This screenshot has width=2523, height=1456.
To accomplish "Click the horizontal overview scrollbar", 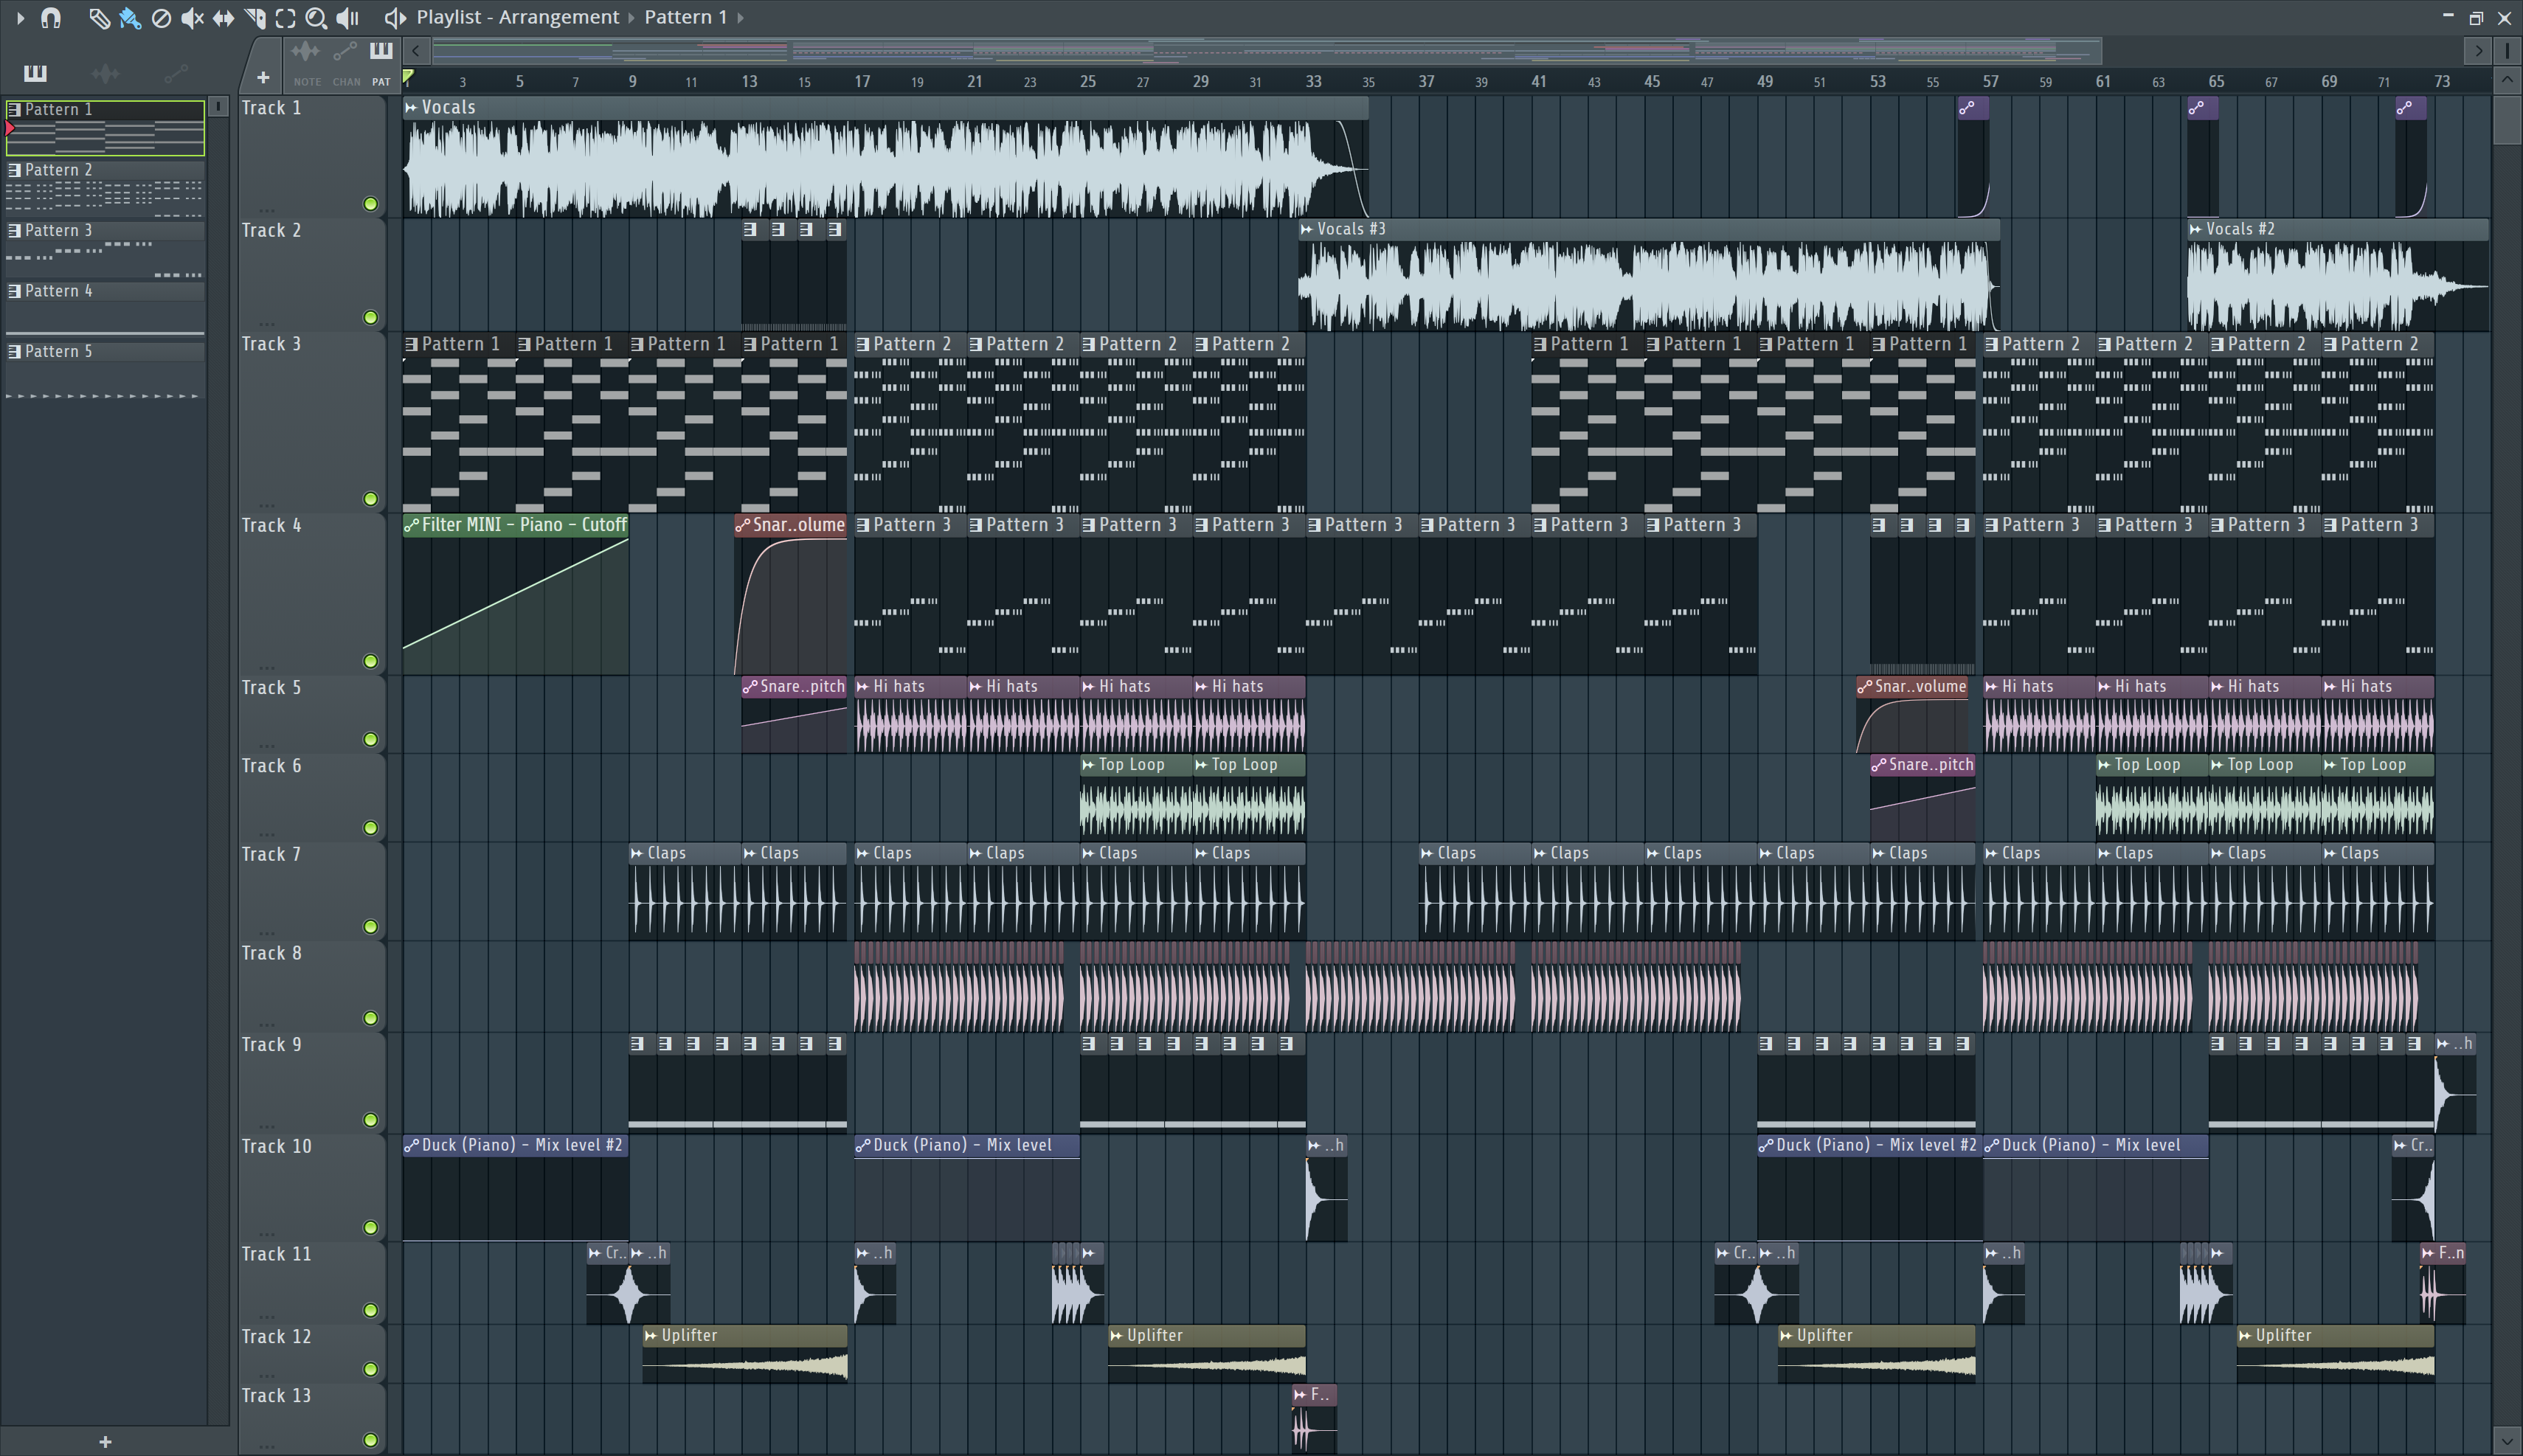I will pos(1267,50).
